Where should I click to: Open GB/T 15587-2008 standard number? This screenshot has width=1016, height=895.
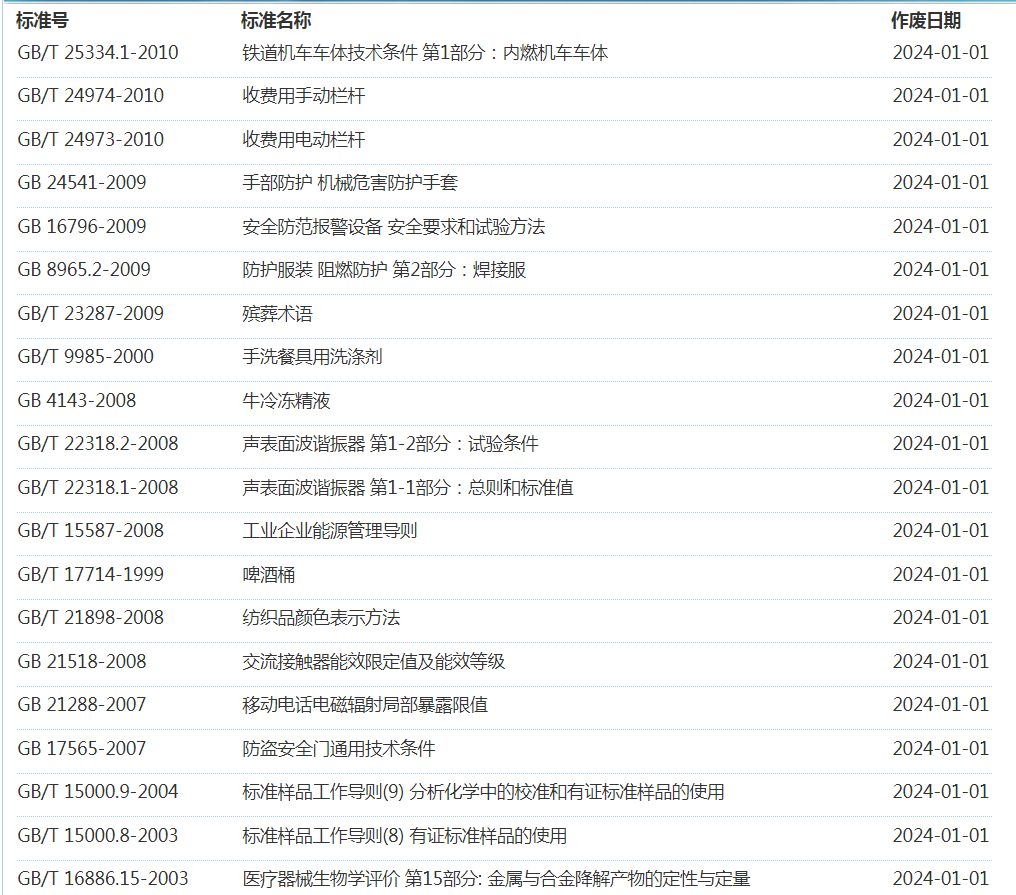coord(91,531)
